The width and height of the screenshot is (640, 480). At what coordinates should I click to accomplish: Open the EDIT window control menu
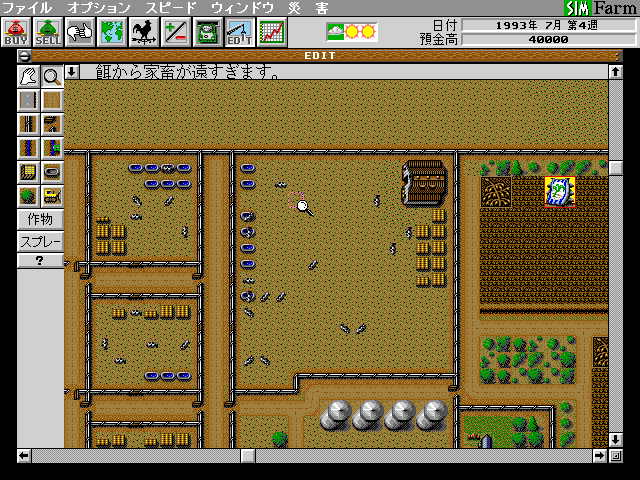pos(24,56)
